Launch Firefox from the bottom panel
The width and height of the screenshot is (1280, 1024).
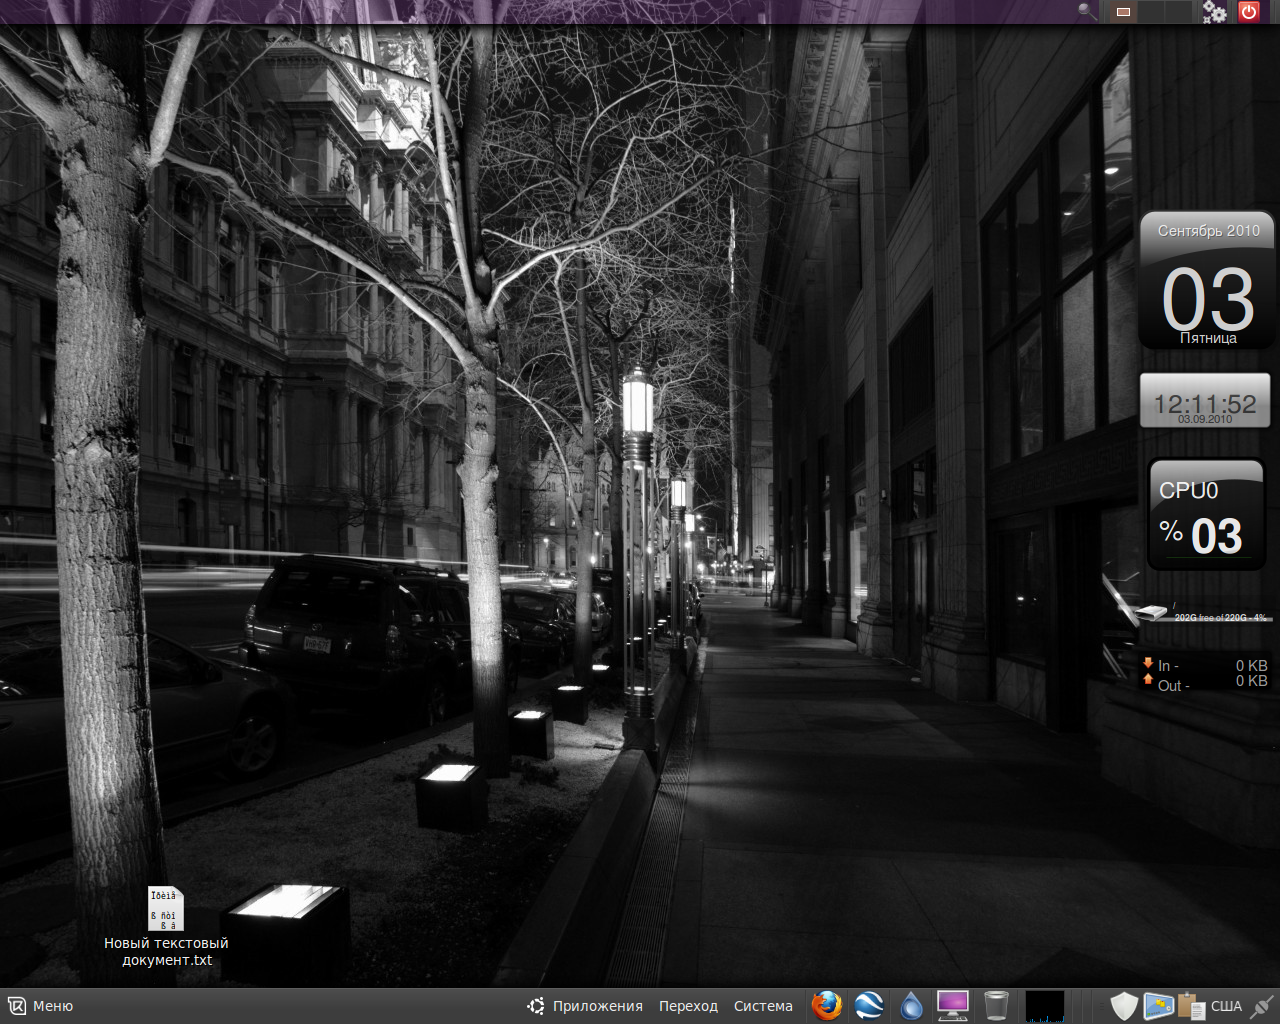pos(826,1005)
